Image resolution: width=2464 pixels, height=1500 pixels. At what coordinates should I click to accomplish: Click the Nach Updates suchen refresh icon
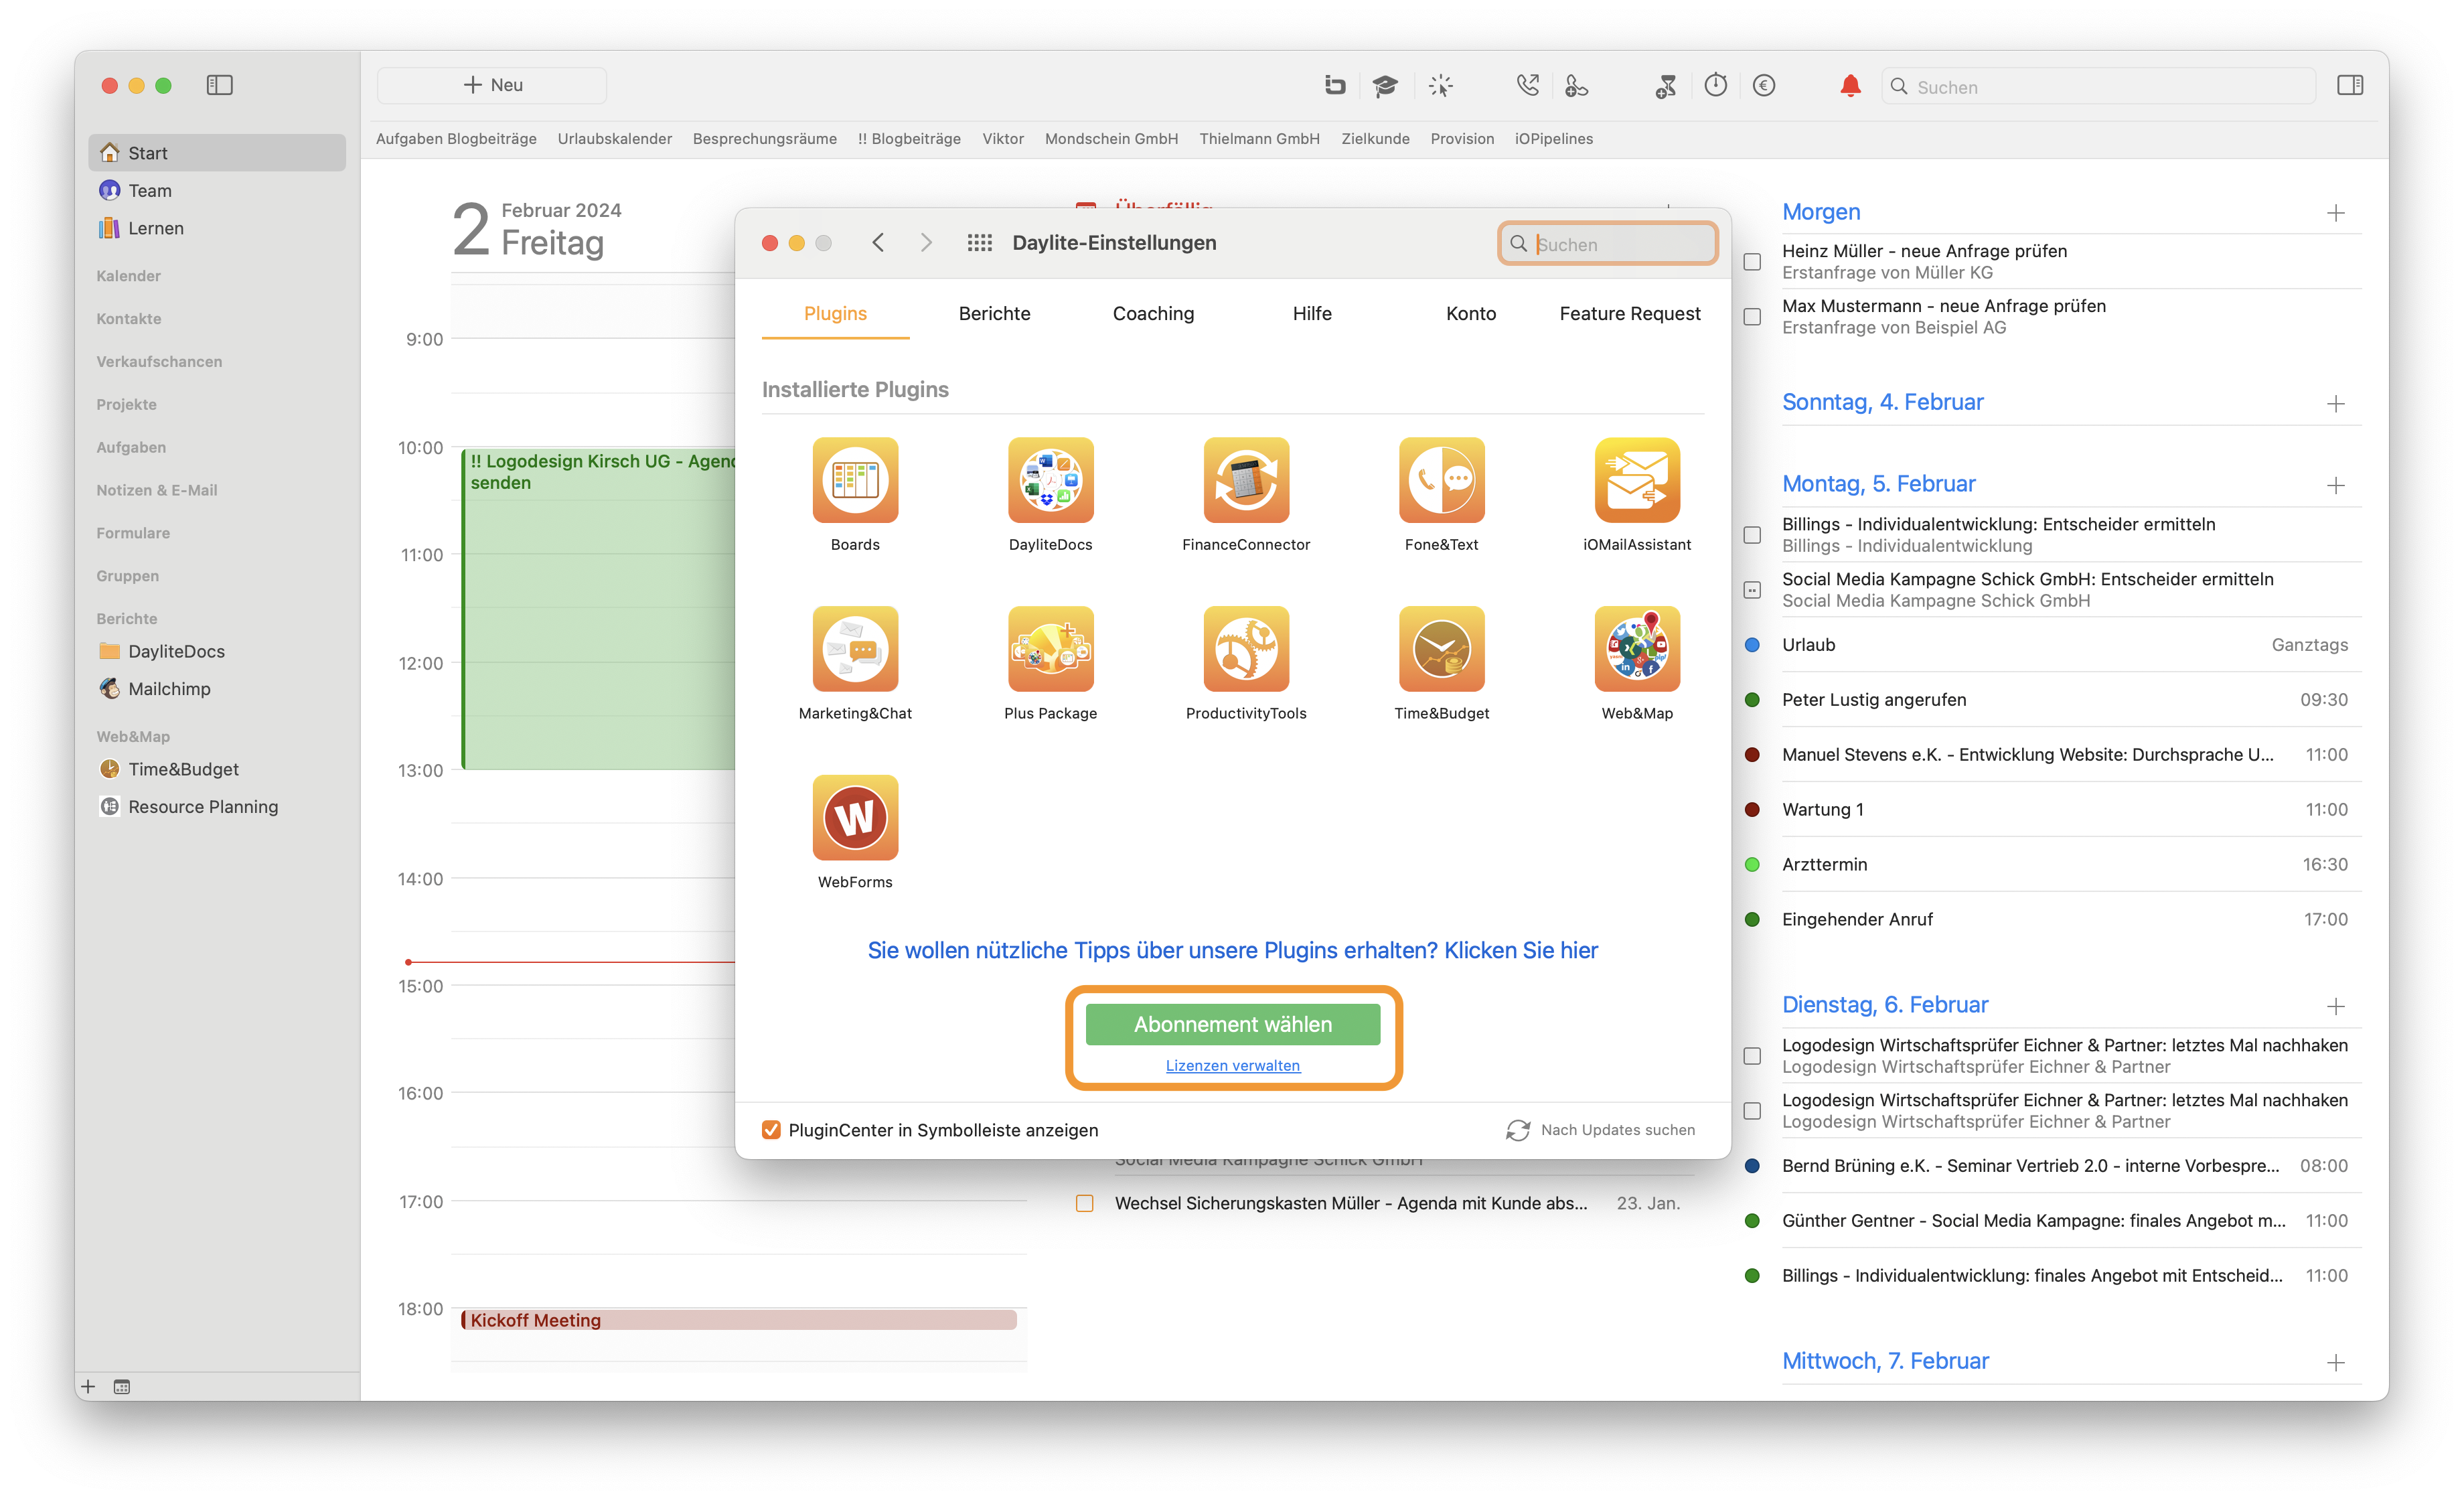click(1518, 1130)
